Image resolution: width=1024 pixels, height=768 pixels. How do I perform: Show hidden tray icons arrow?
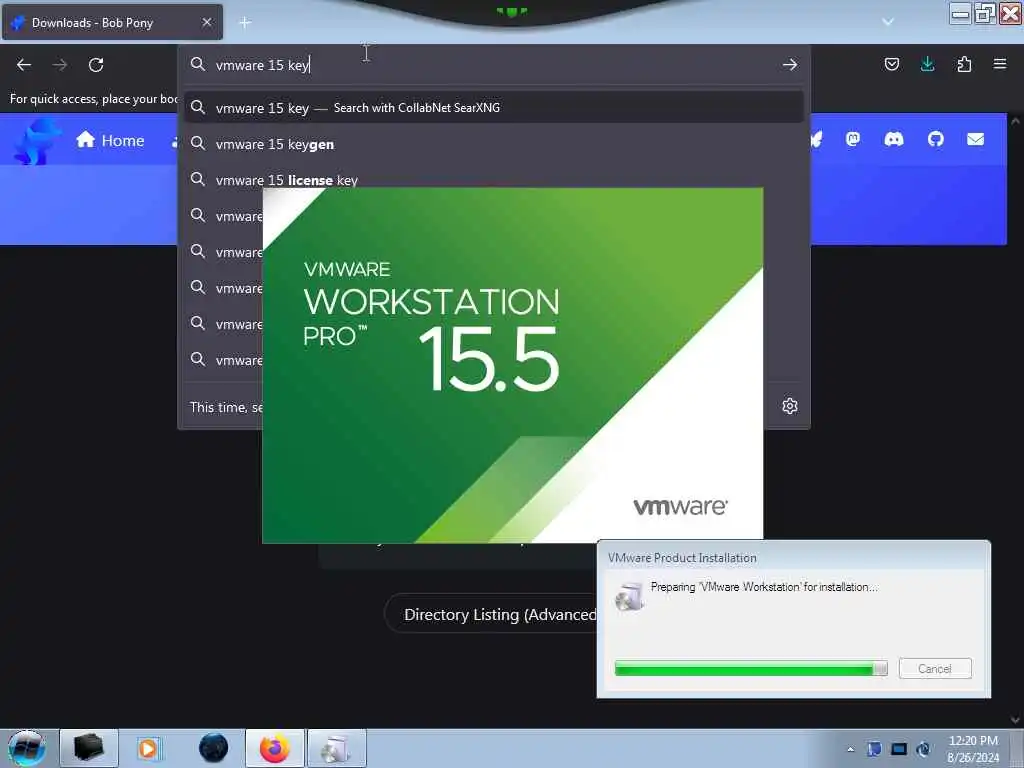(850, 749)
